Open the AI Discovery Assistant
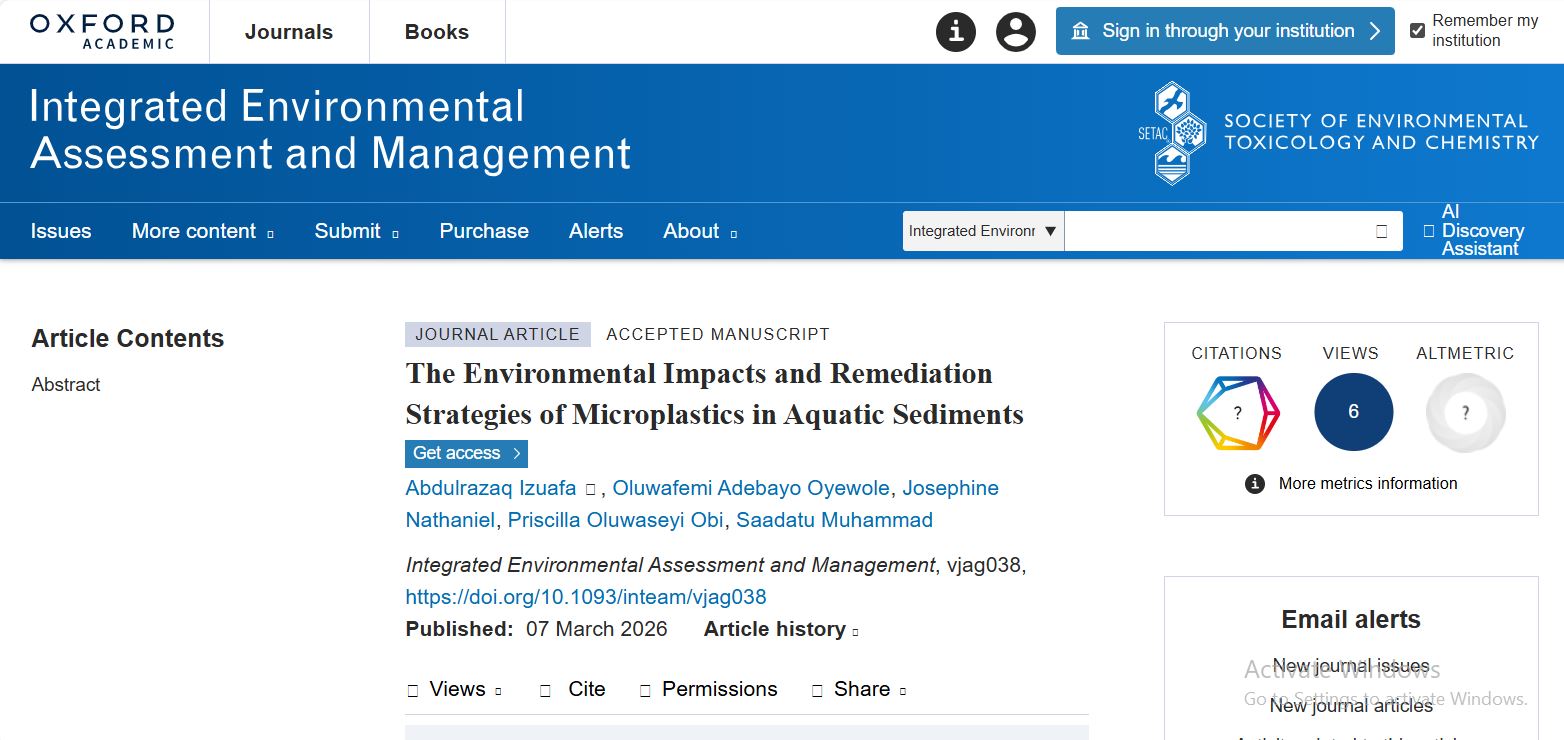The image size is (1564, 740). pyautogui.click(x=1479, y=231)
